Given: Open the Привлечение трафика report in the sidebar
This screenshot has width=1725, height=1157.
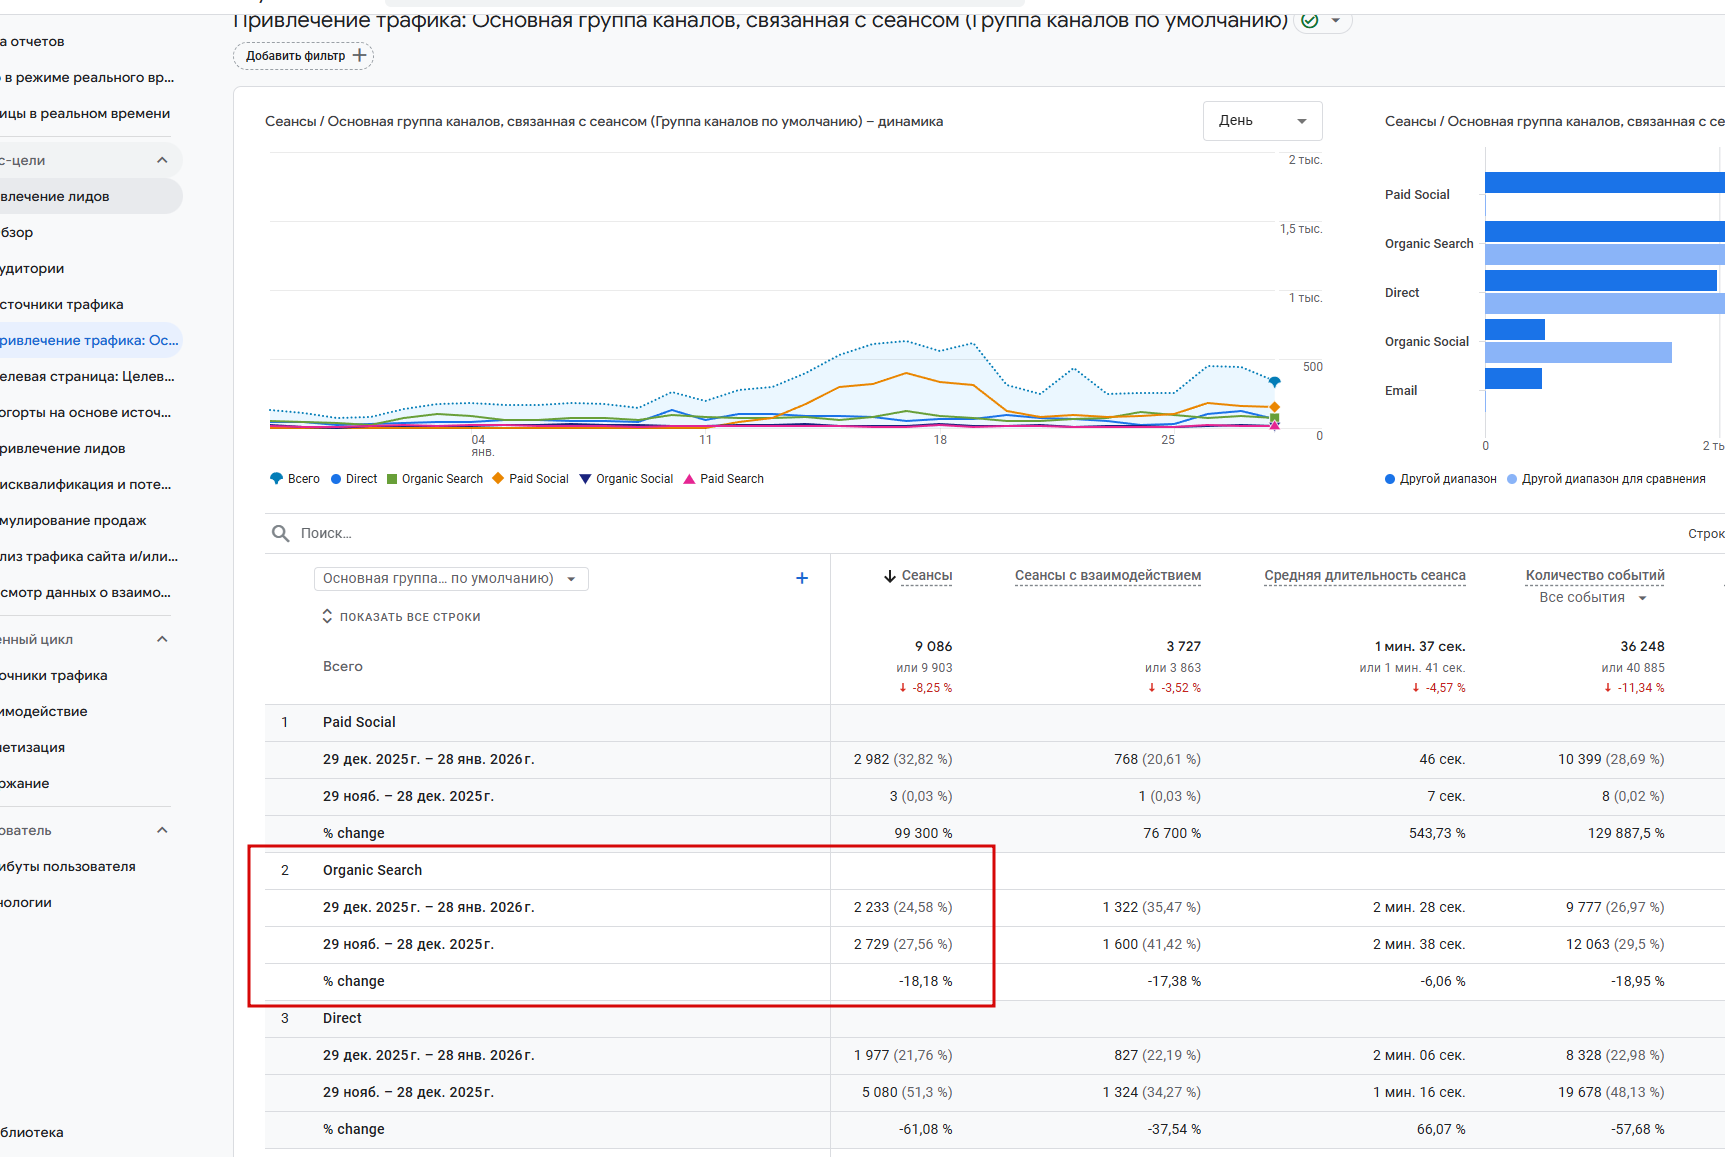Looking at the screenshot, I should pos(88,340).
